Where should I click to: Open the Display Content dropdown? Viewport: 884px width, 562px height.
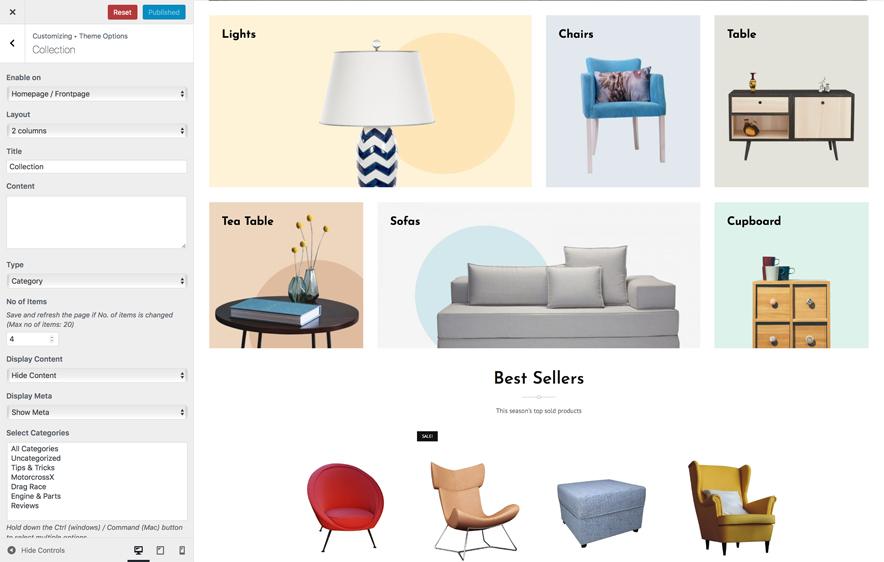point(97,375)
